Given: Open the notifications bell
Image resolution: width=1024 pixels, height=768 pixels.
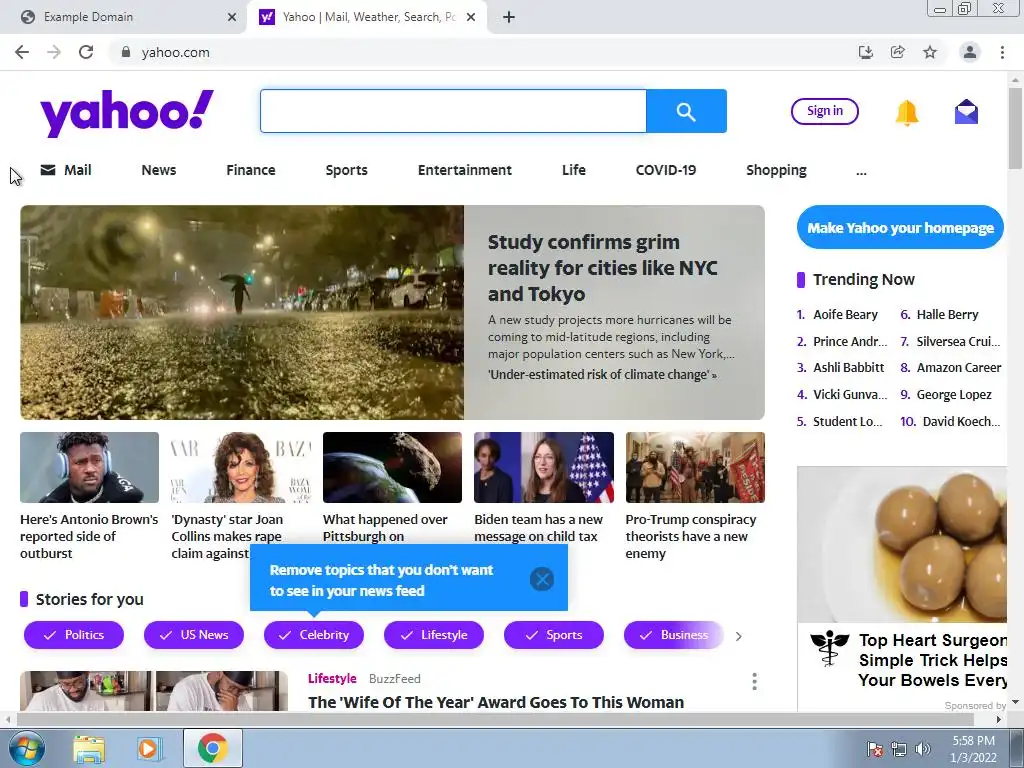Looking at the screenshot, I should (x=906, y=112).
